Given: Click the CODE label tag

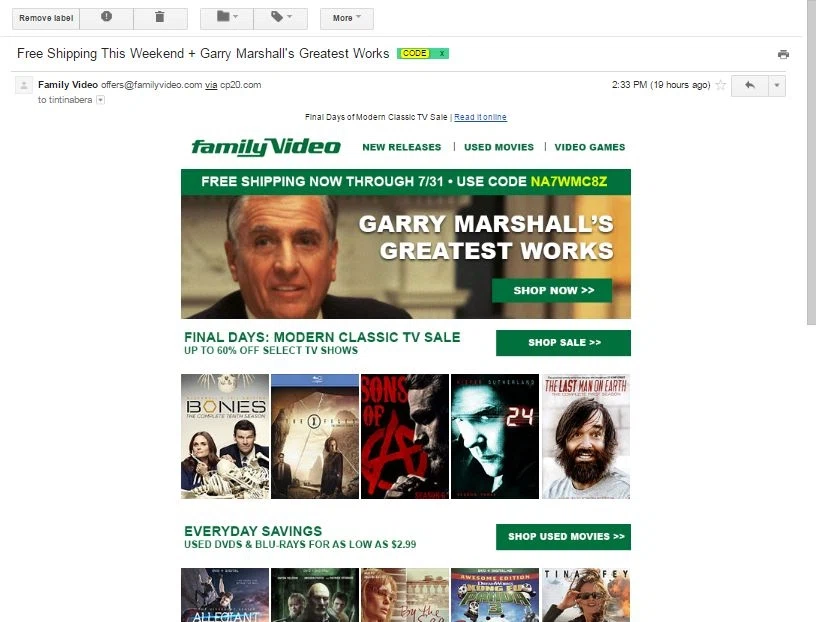Looking at the screenshot, I should [x=415, y=53].
